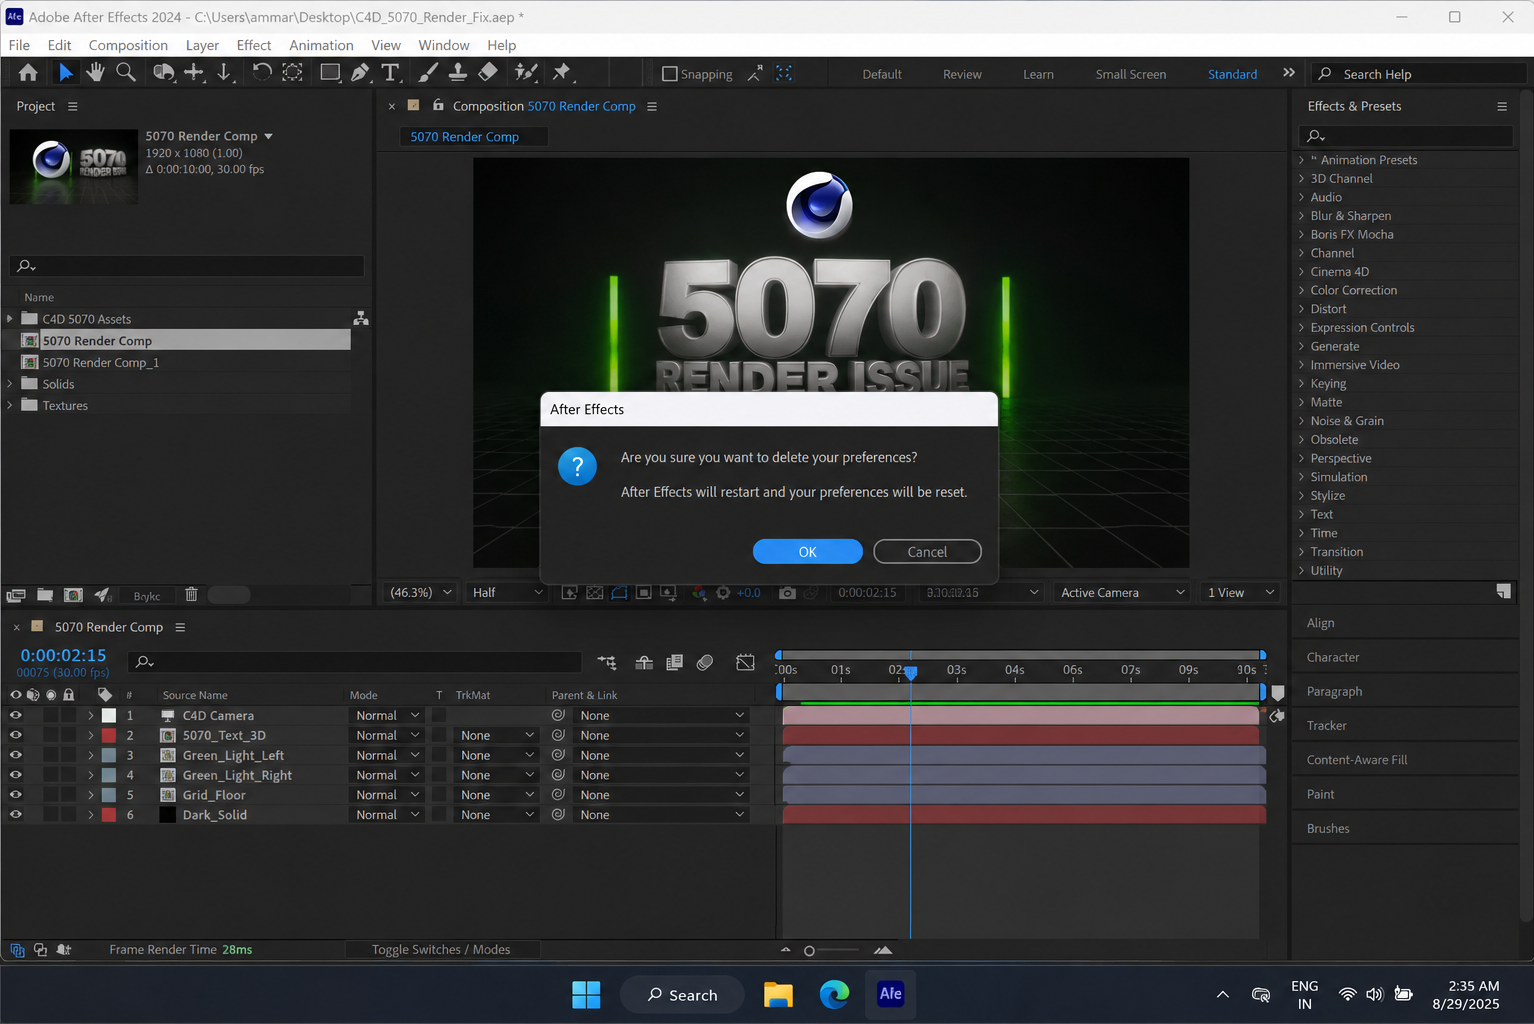Open the graph editor icon in timeline
The height and width of the screenshot is (1024, 1534).
click(745, 662)
